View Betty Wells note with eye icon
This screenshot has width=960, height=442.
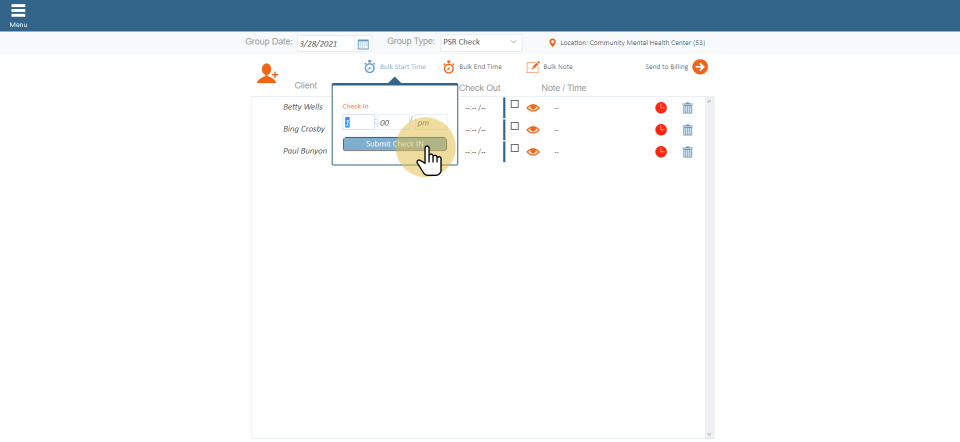pyautogui.click(x=533, y=108)
